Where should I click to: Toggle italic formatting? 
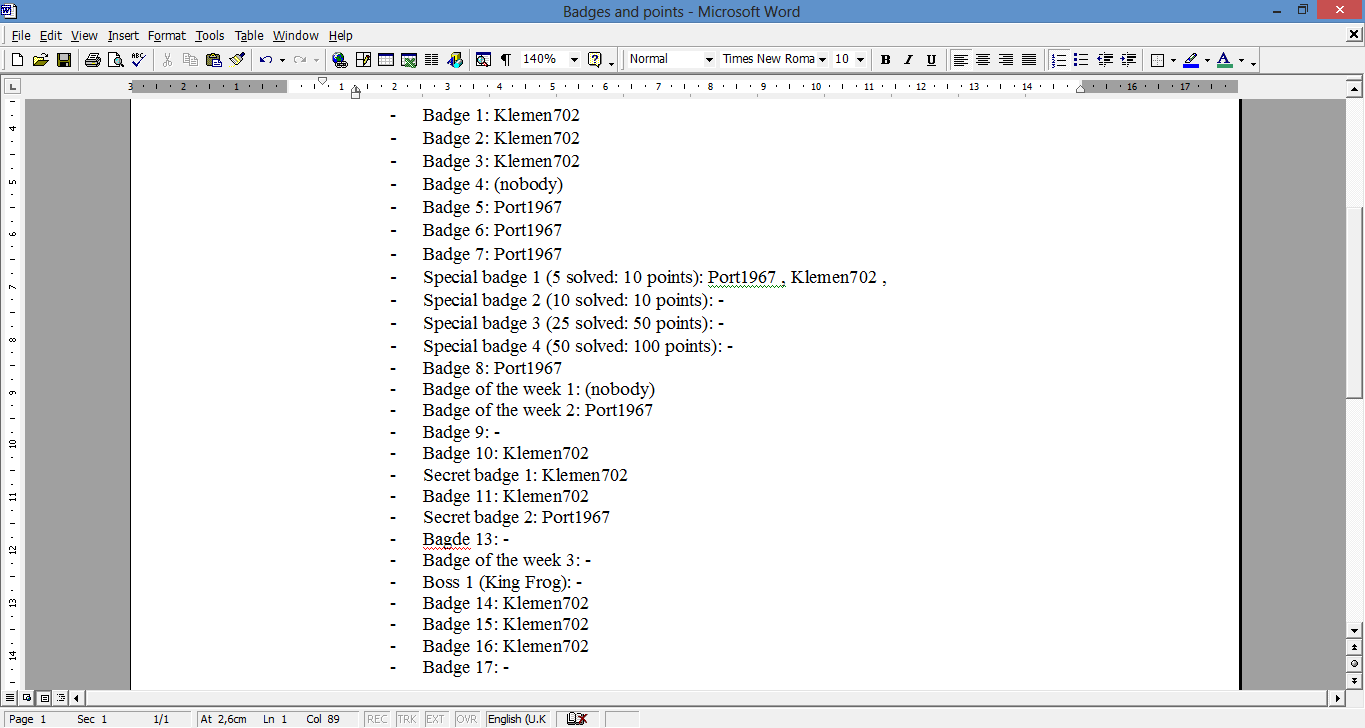point(908,60)
